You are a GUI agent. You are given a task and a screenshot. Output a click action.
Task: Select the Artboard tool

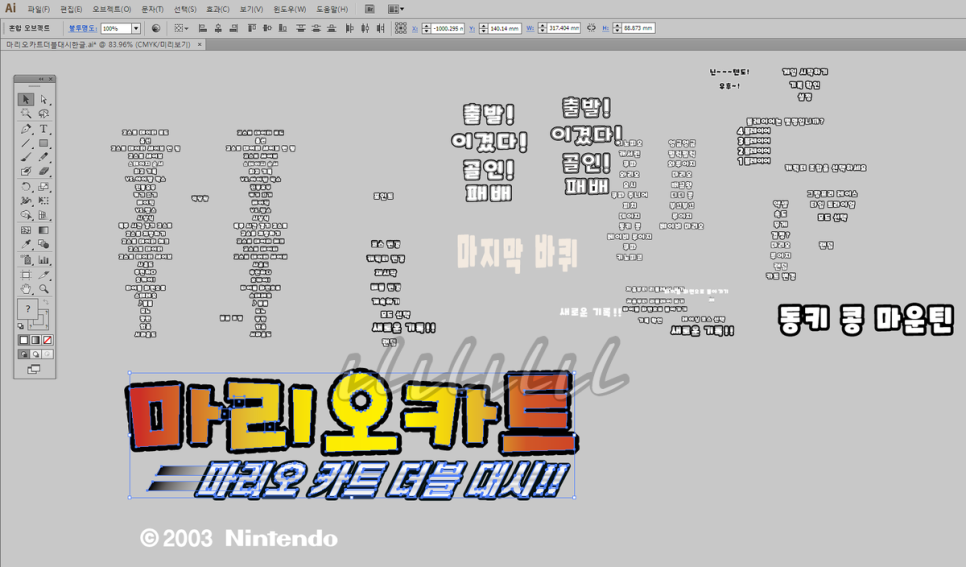click(26, 275)
